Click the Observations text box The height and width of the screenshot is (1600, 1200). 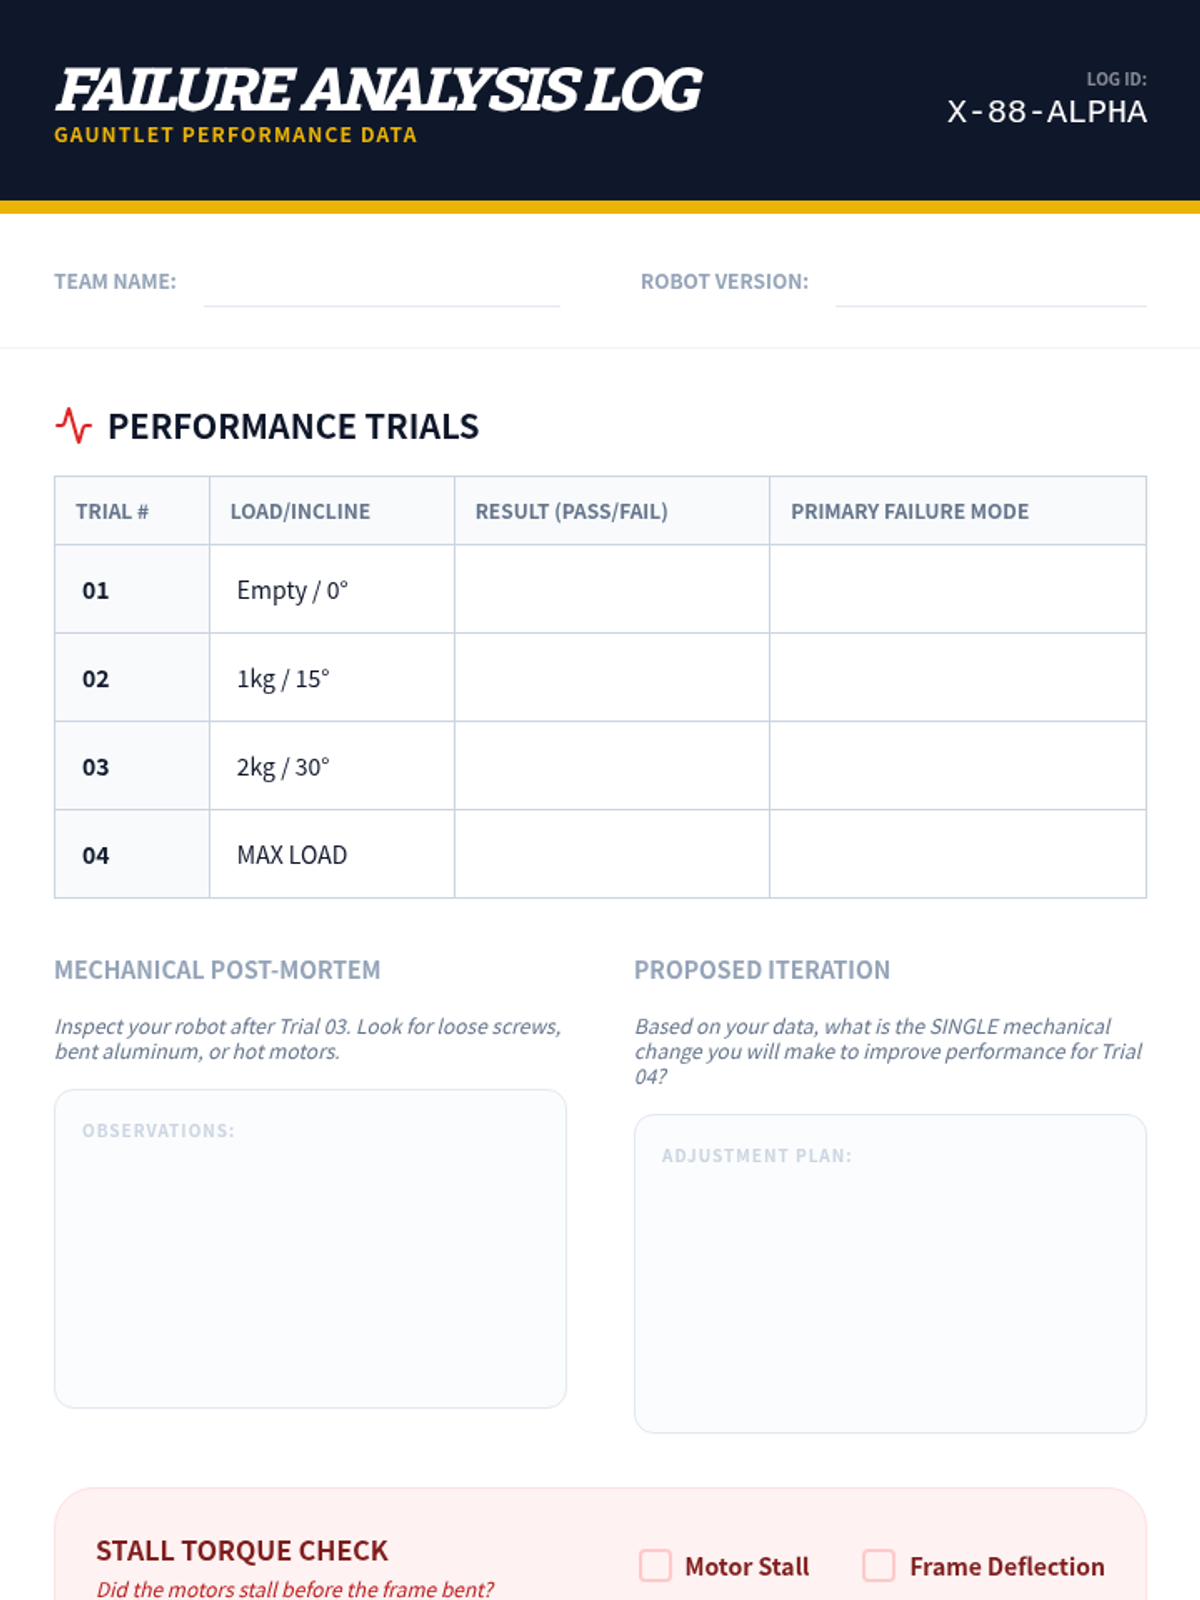310,1249
